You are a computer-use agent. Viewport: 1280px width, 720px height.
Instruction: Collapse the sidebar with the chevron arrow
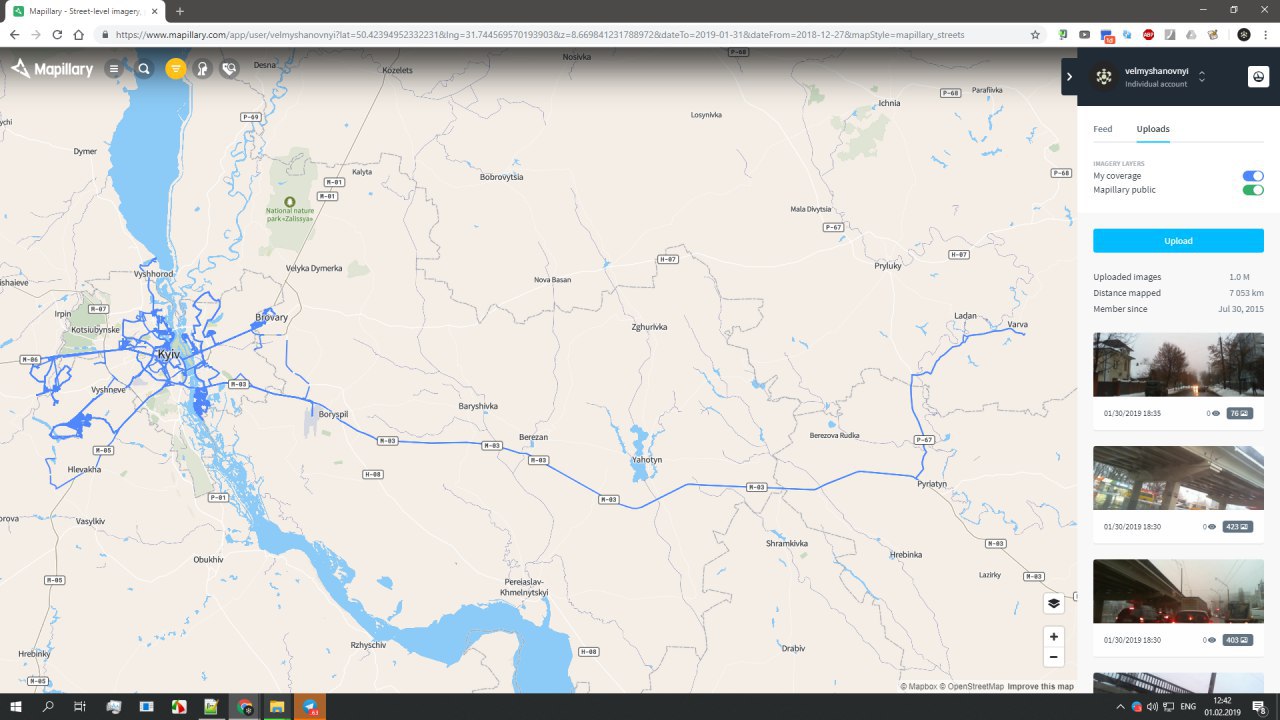click(1069, 76)
